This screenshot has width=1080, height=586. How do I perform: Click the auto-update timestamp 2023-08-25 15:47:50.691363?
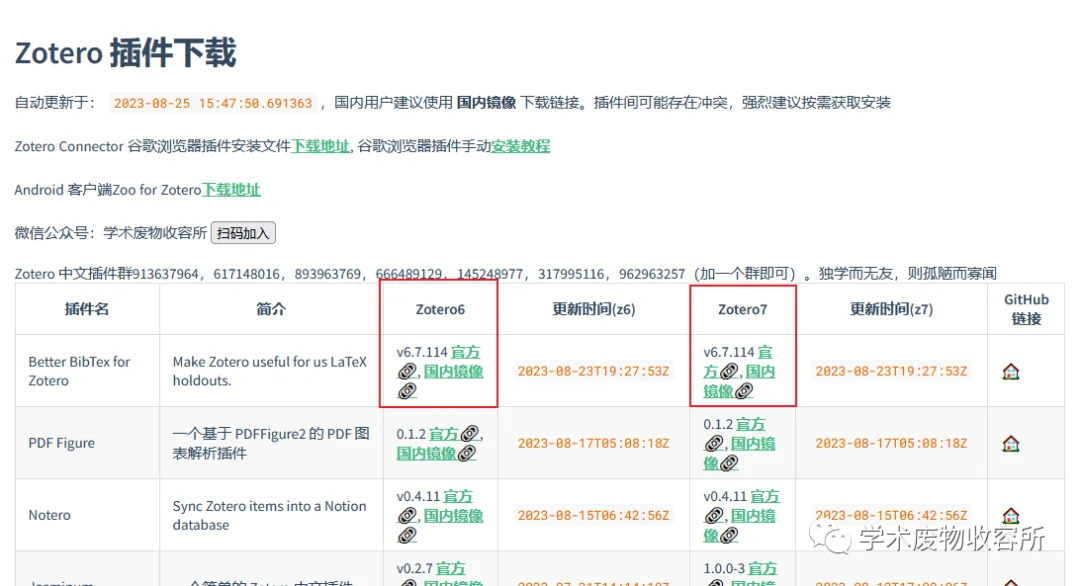coord(213,103)
